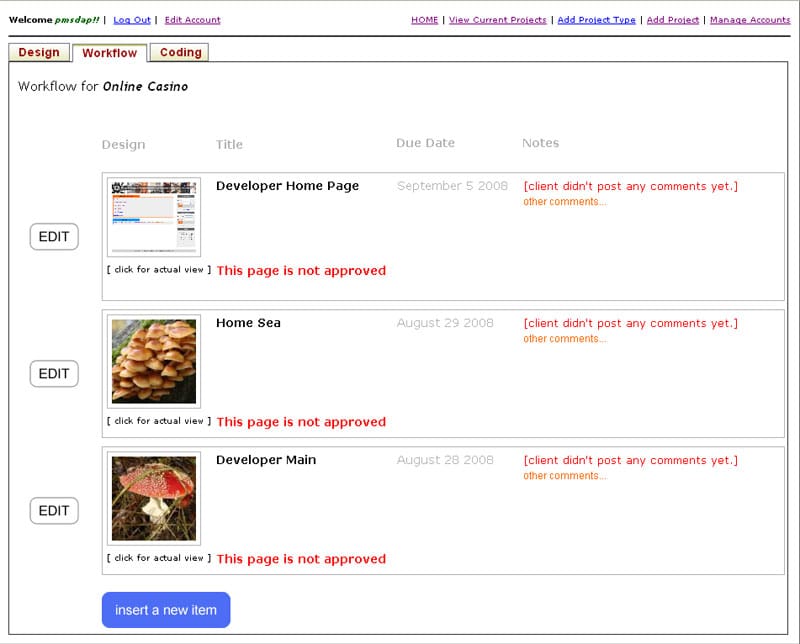
Task: Click EDIT for Home Sea item
Action: click(x=54, y=373)
